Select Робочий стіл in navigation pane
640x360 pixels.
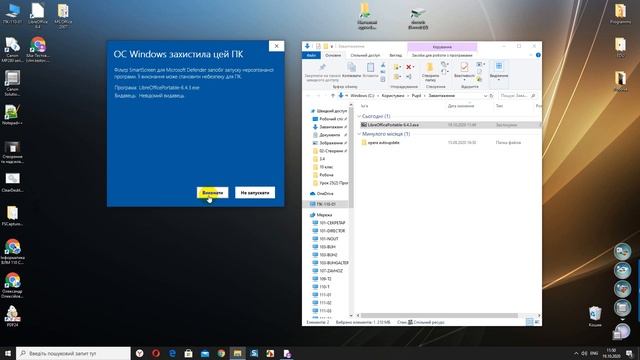[x=330, y=119]
